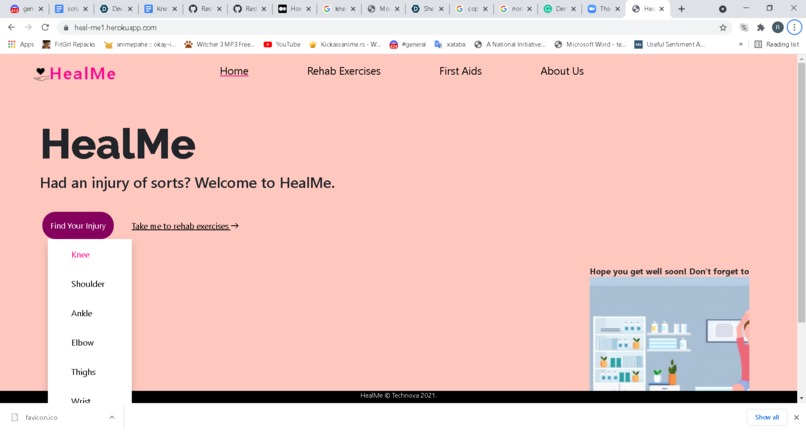The image size is (806, 432).
Task: Select Shoulder from injury list
Action: tap(88, 284)
